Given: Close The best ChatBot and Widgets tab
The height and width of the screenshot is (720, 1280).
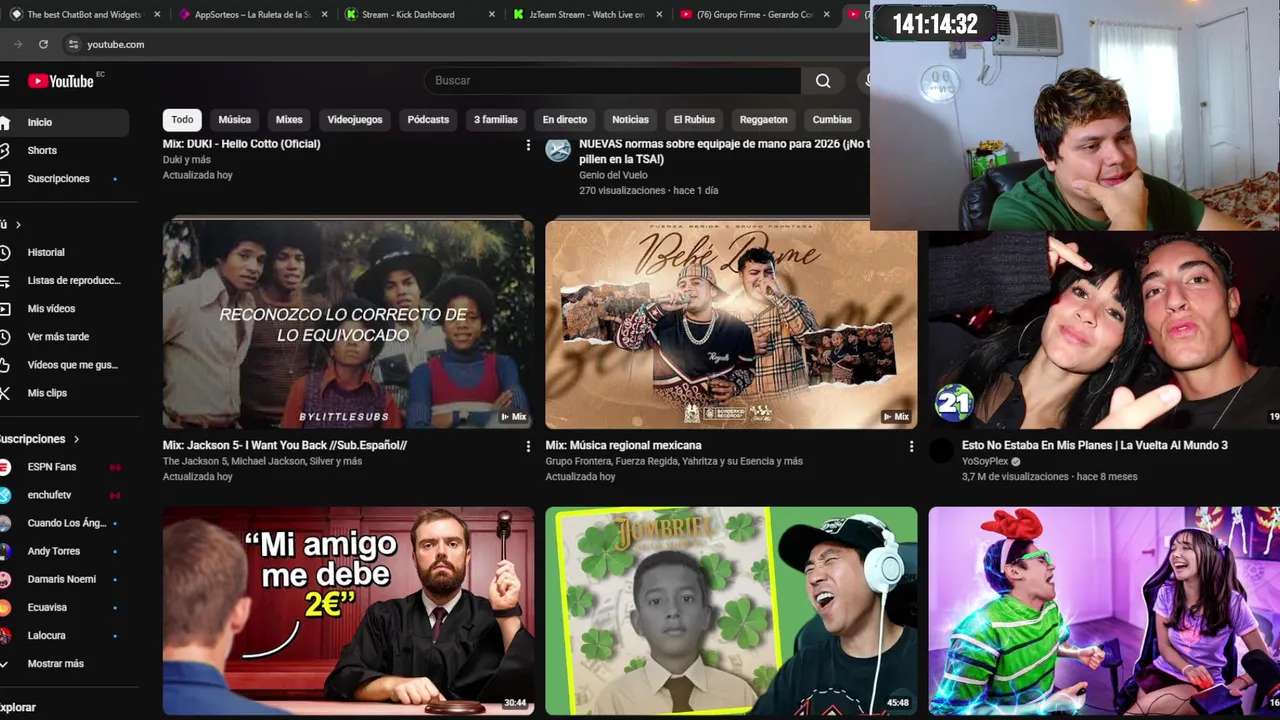Looking at the screenshot, I should tap(157, 15).
